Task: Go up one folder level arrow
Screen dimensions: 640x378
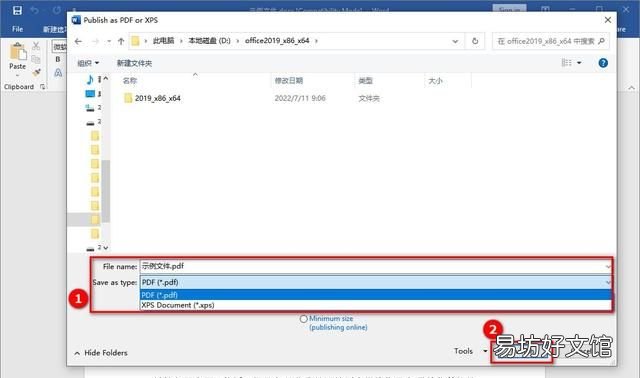Action: coord(121,41)
